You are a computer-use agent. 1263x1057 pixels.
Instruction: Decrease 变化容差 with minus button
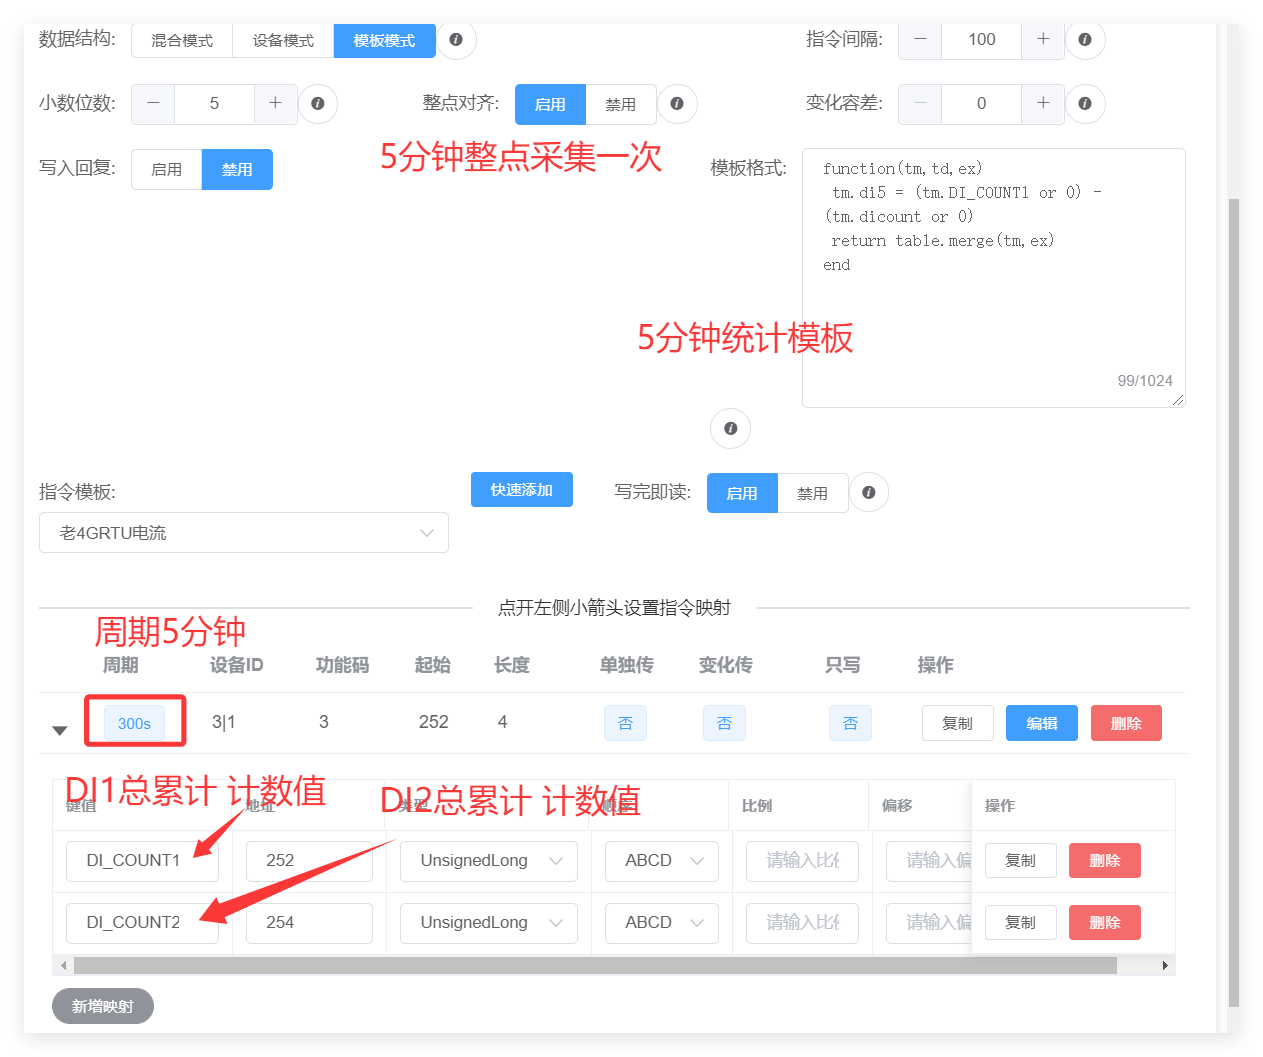[920, 104]
